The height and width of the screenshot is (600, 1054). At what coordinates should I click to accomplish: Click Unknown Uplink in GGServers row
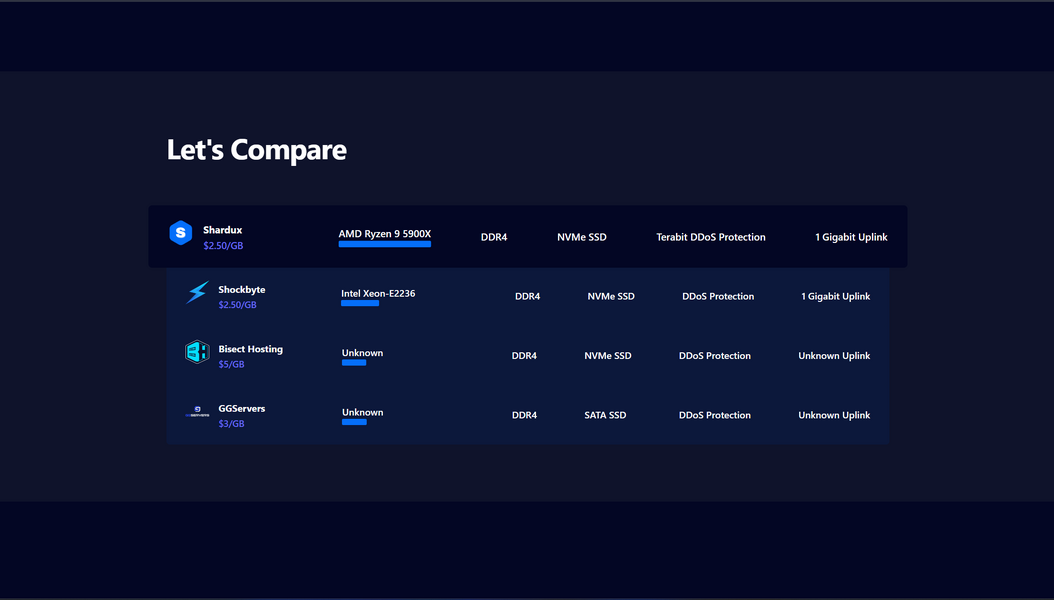834,415
